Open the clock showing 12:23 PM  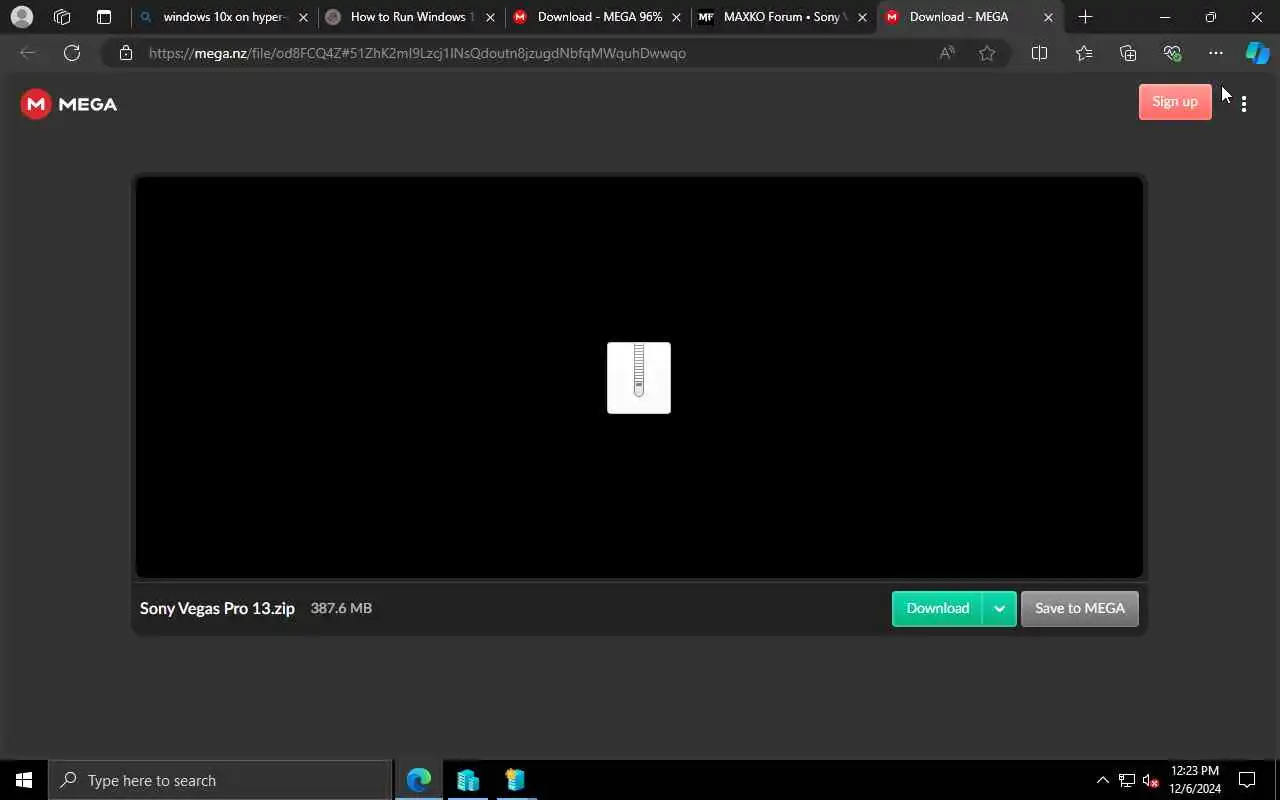point(1195,780)
